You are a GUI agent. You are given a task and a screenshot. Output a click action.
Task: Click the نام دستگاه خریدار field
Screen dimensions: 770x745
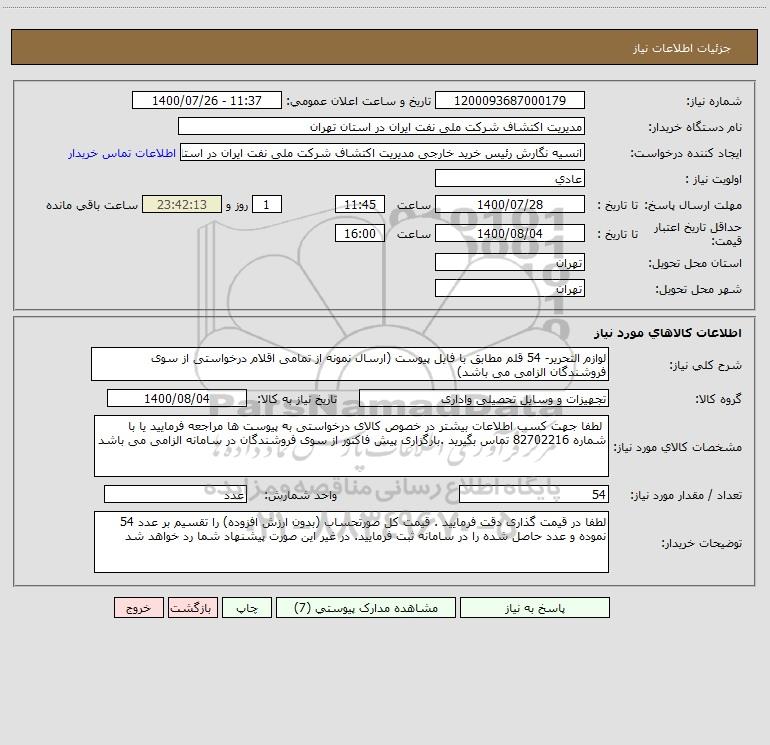(x=381, y=126)
